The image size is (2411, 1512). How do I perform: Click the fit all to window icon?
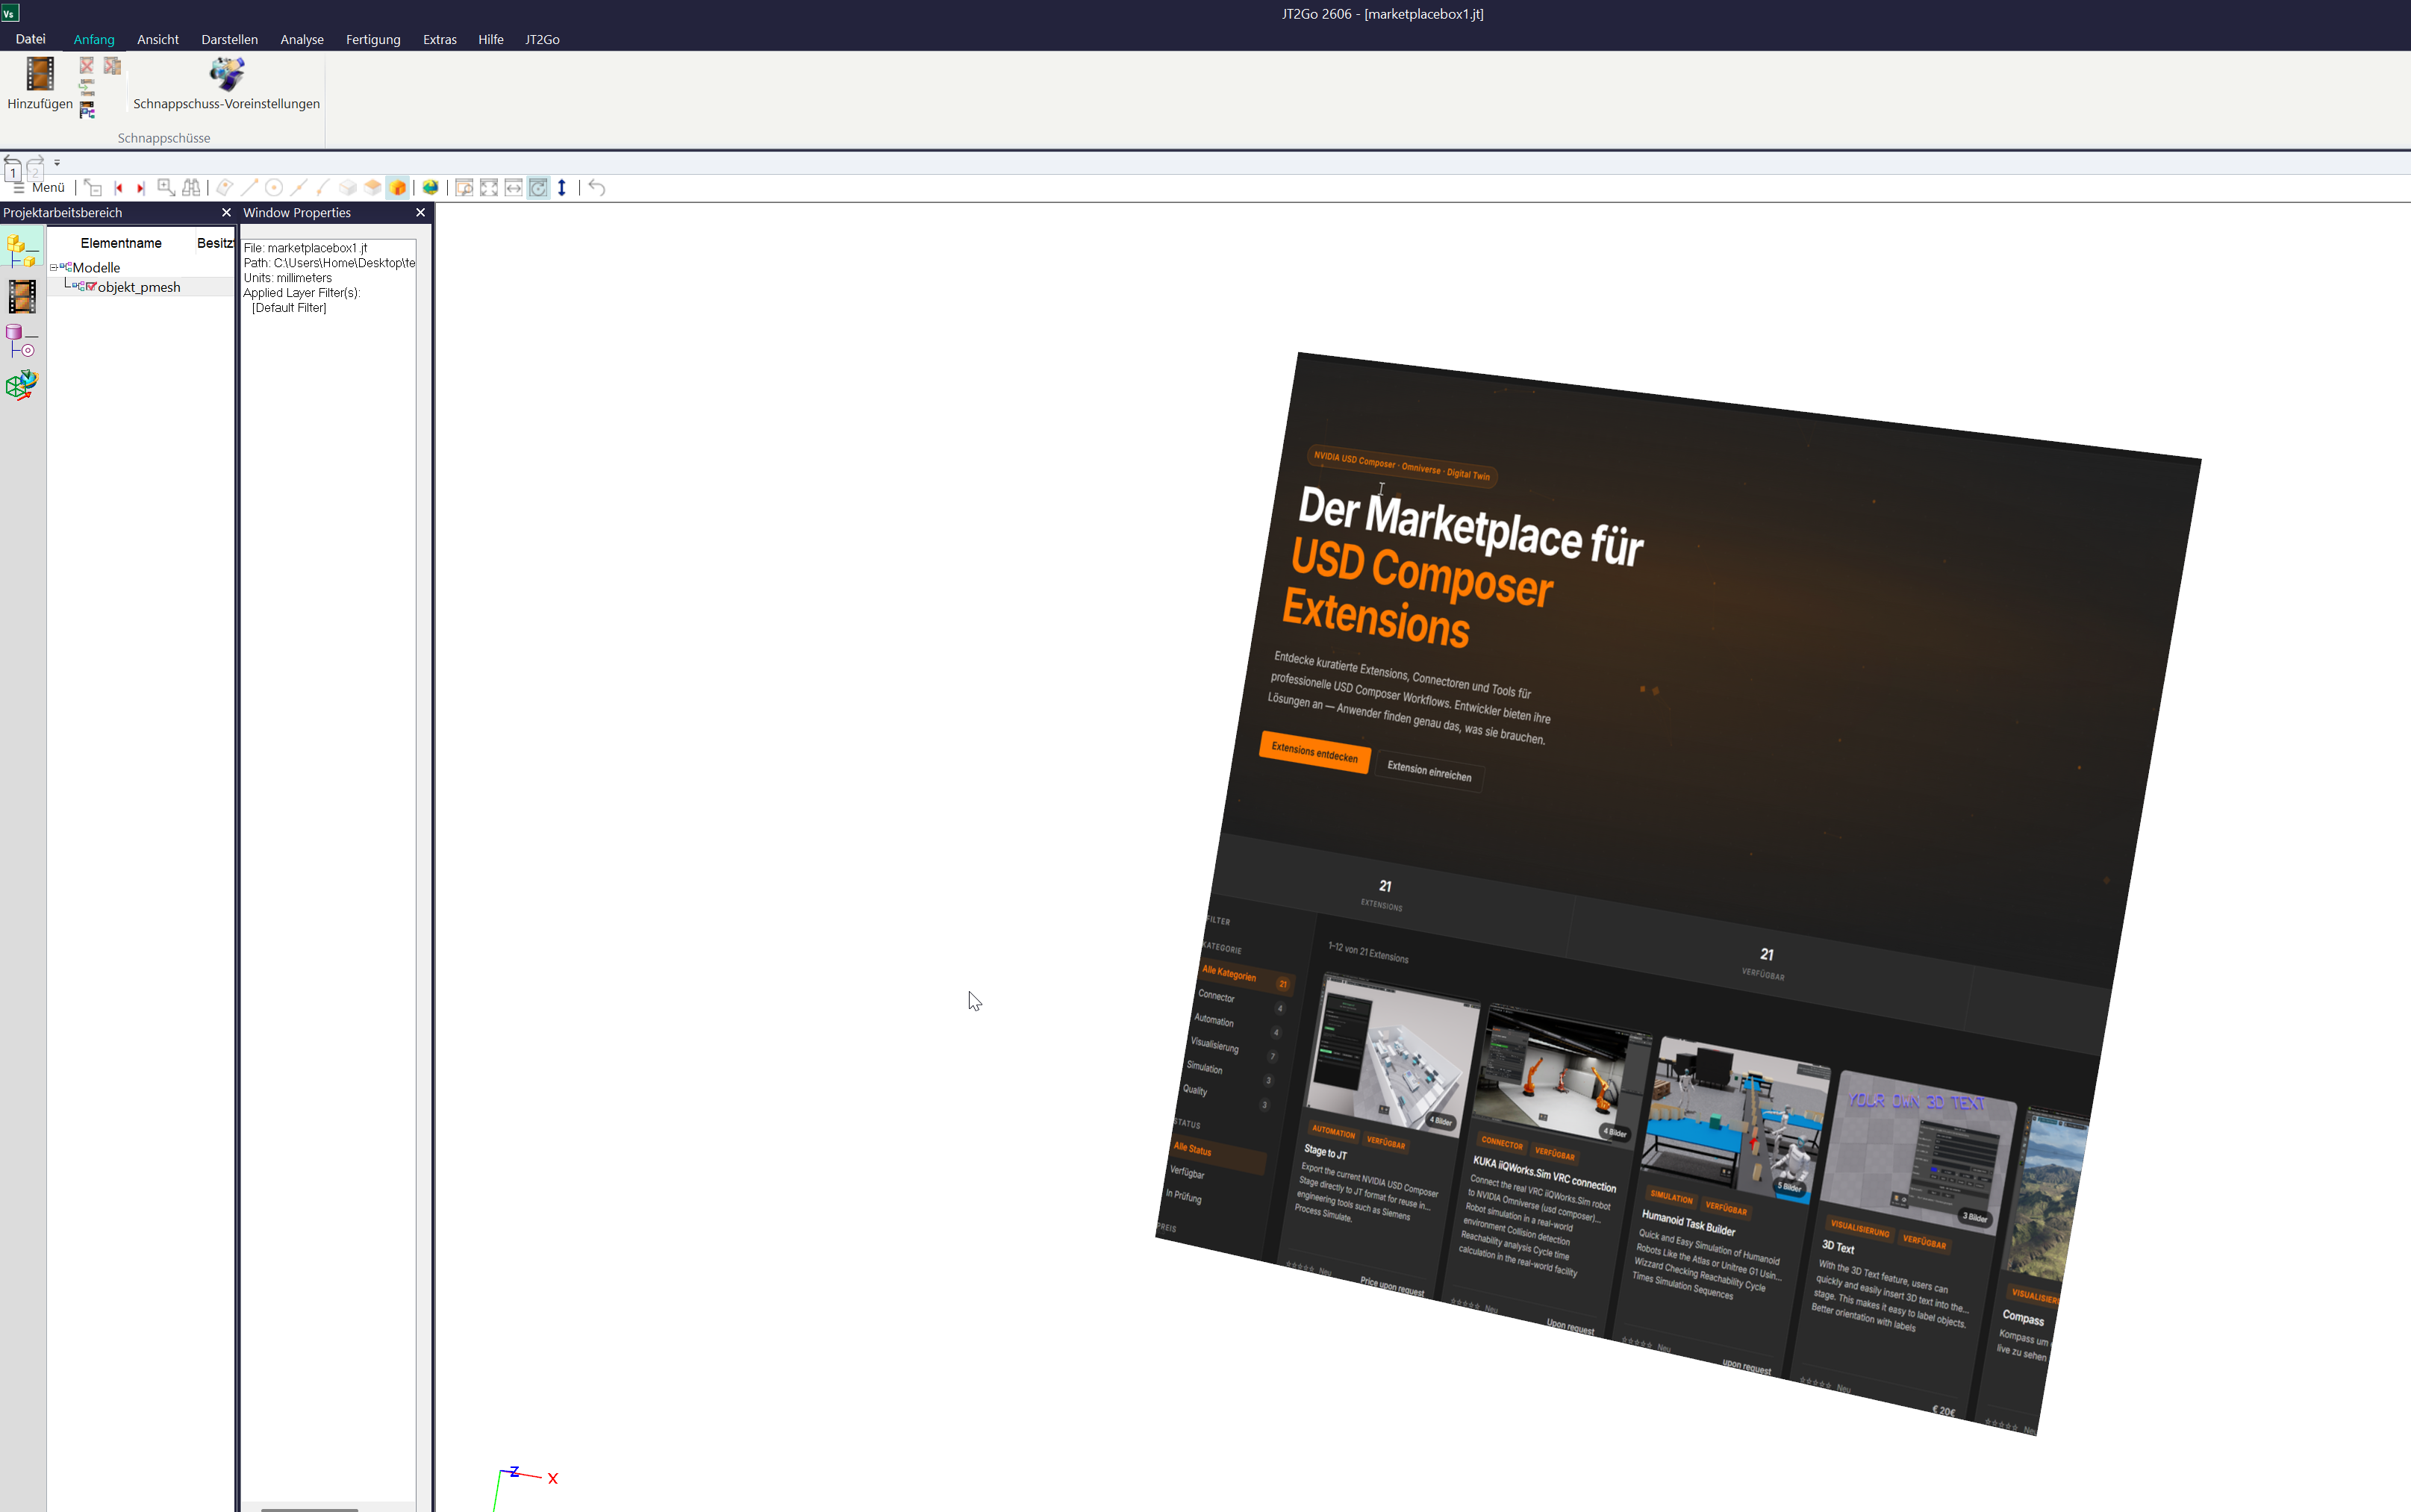click(x=489, y=188)
